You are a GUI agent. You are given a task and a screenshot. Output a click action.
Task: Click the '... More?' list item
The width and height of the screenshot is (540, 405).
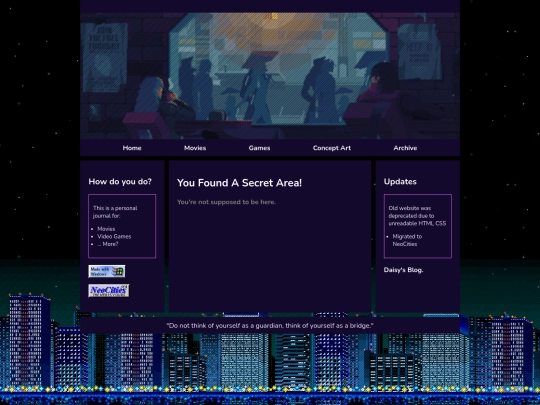[x=107, y=244]
